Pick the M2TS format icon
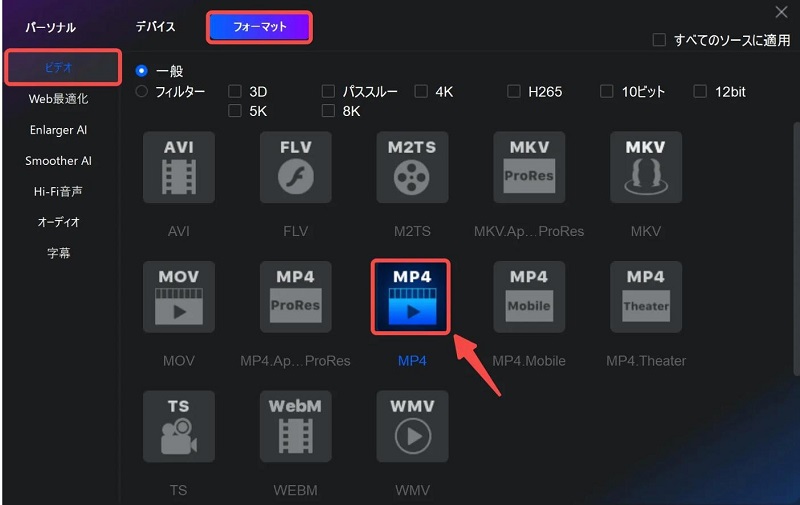 click(412, 167)
